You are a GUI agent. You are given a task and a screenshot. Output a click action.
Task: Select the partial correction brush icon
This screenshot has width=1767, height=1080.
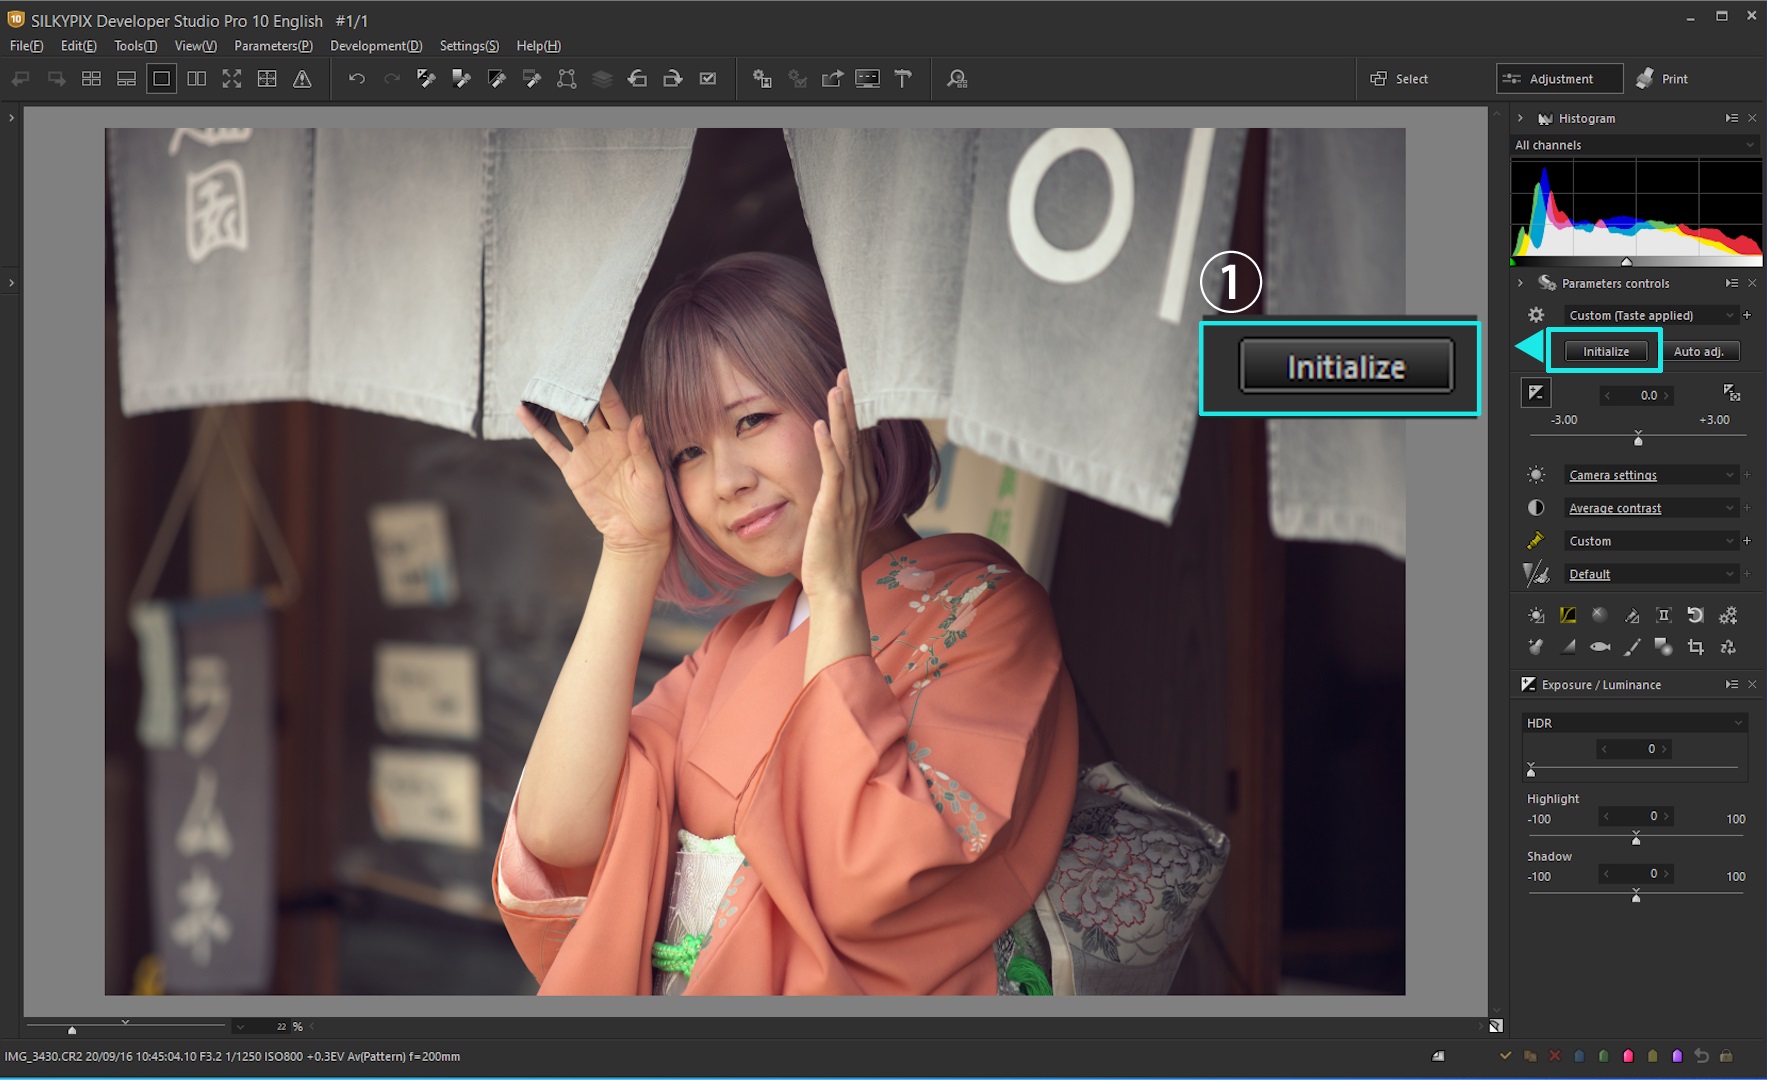point(1632,647)
